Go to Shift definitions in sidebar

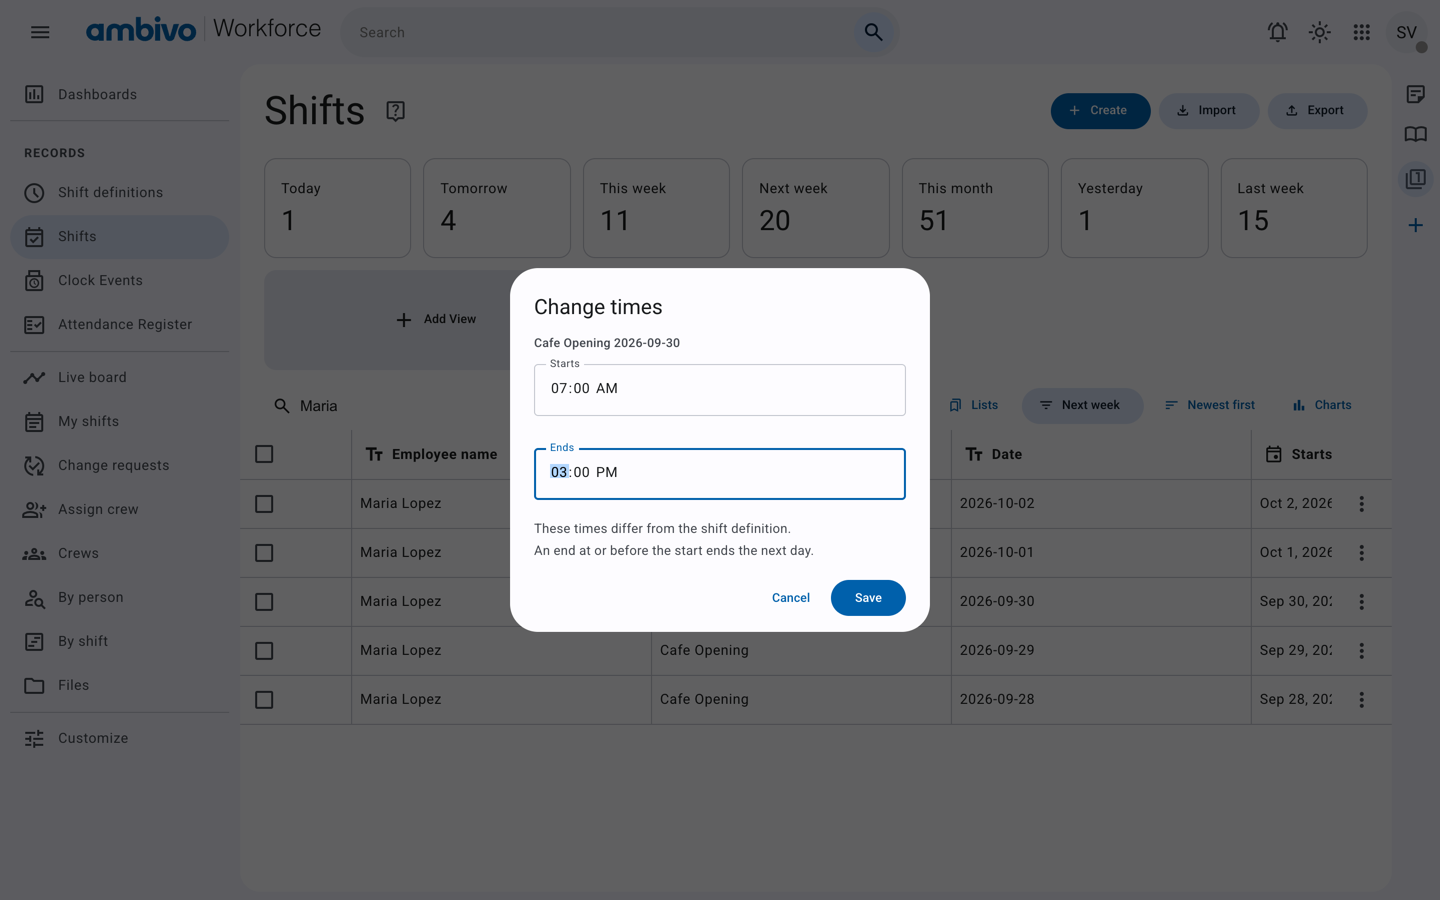tap(120, 193)
